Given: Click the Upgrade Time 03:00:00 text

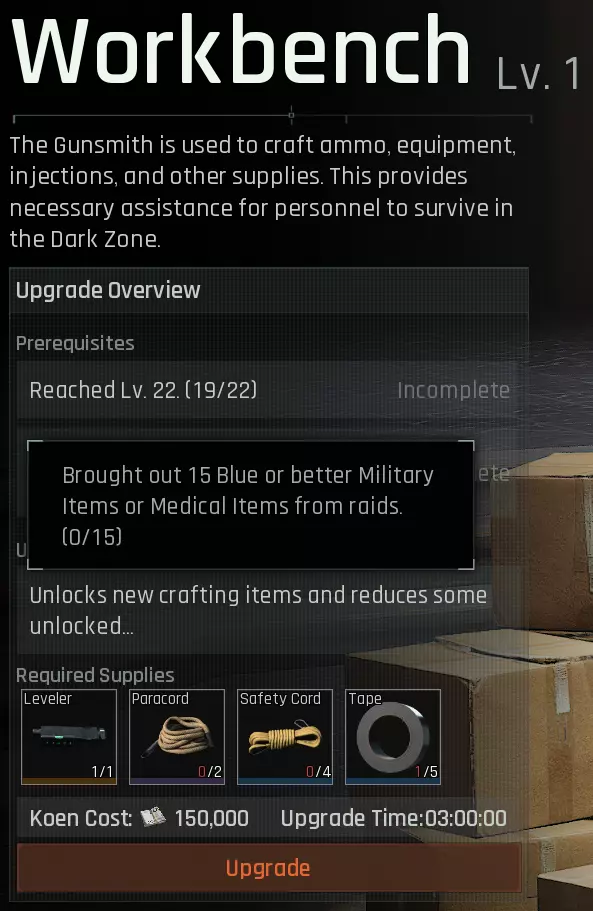Looking at the screenshot, I should point(394,818).
